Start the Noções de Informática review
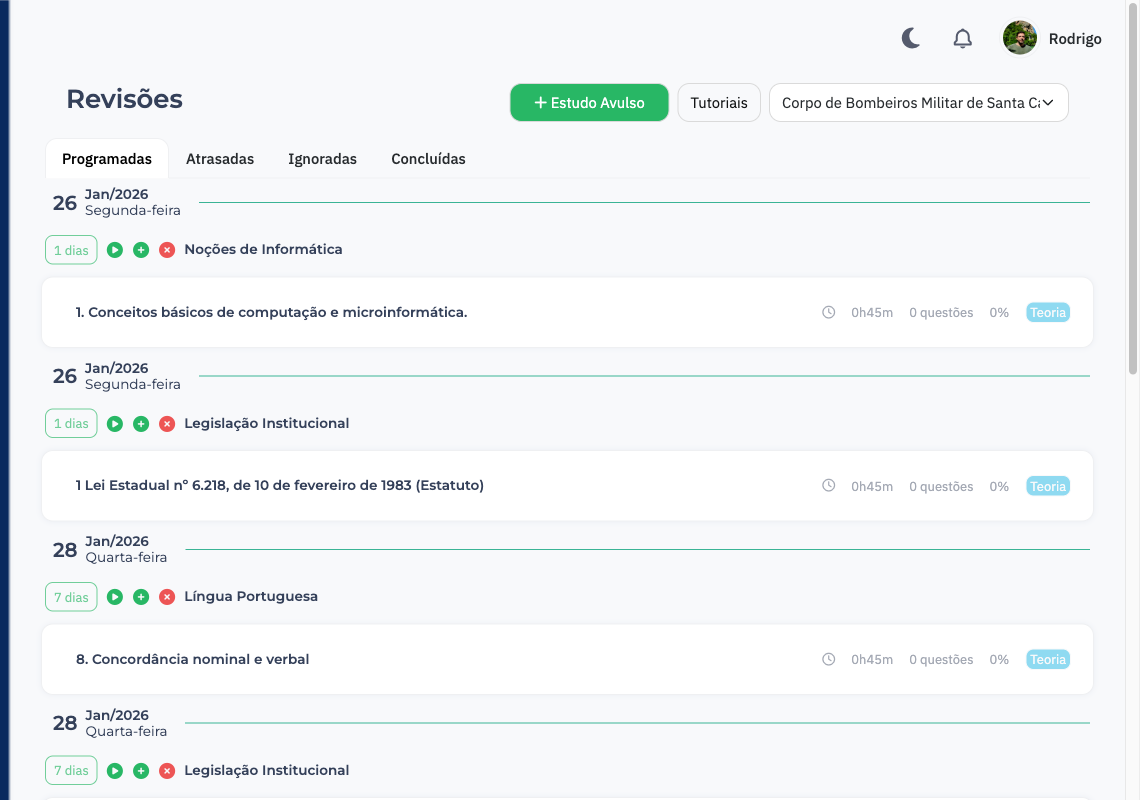1140x800 pixels. [x=115, y=250]
